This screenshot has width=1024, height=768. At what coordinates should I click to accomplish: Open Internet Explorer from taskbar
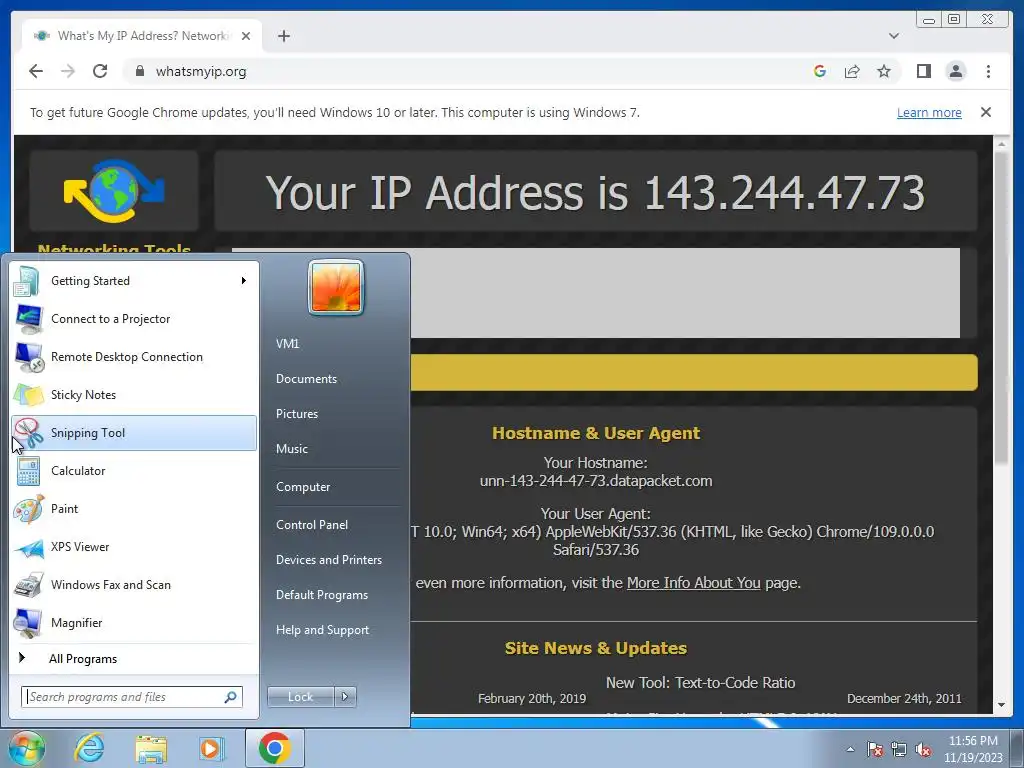pos(89,748)
